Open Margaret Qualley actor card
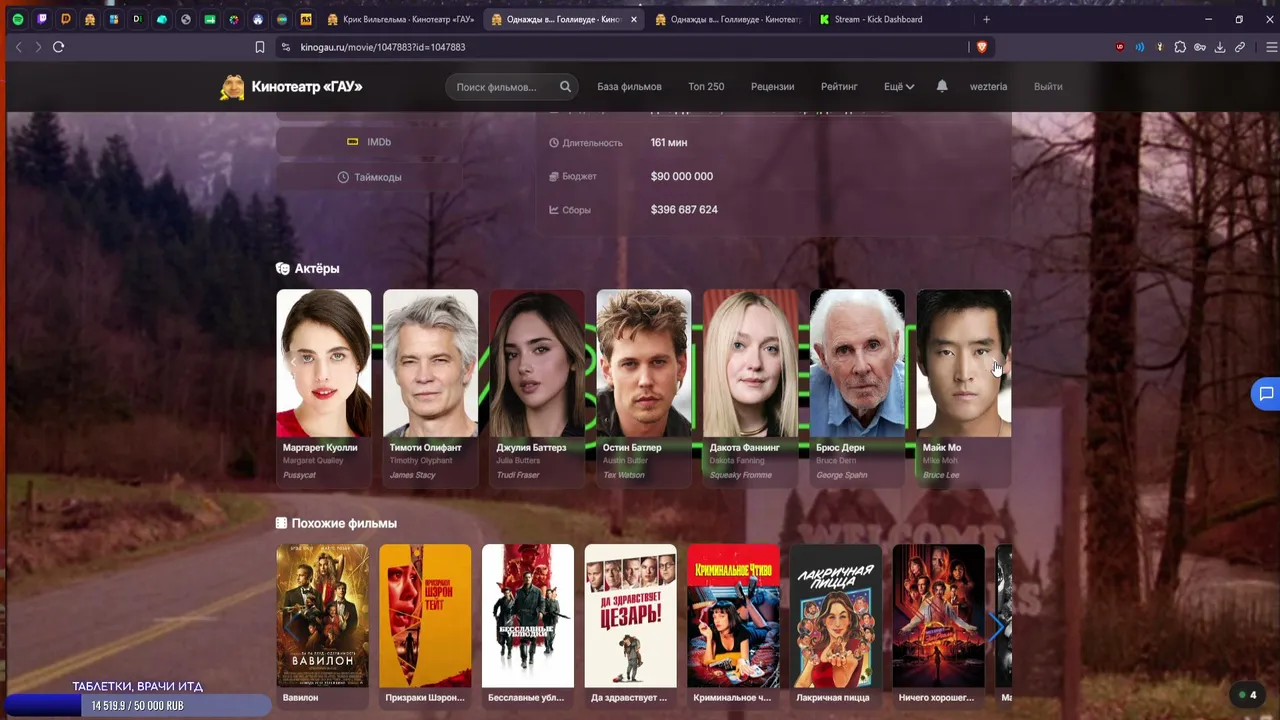1280x720 pixels. 324,388
